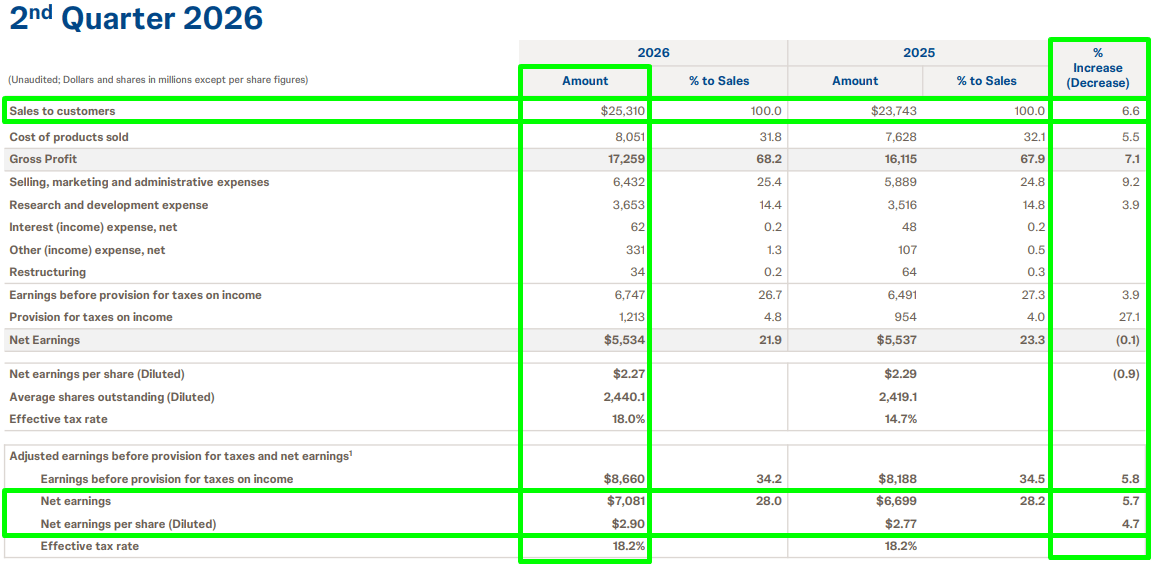
Task: Click the 18.0% effective tax rate
Action: point(628,419)
